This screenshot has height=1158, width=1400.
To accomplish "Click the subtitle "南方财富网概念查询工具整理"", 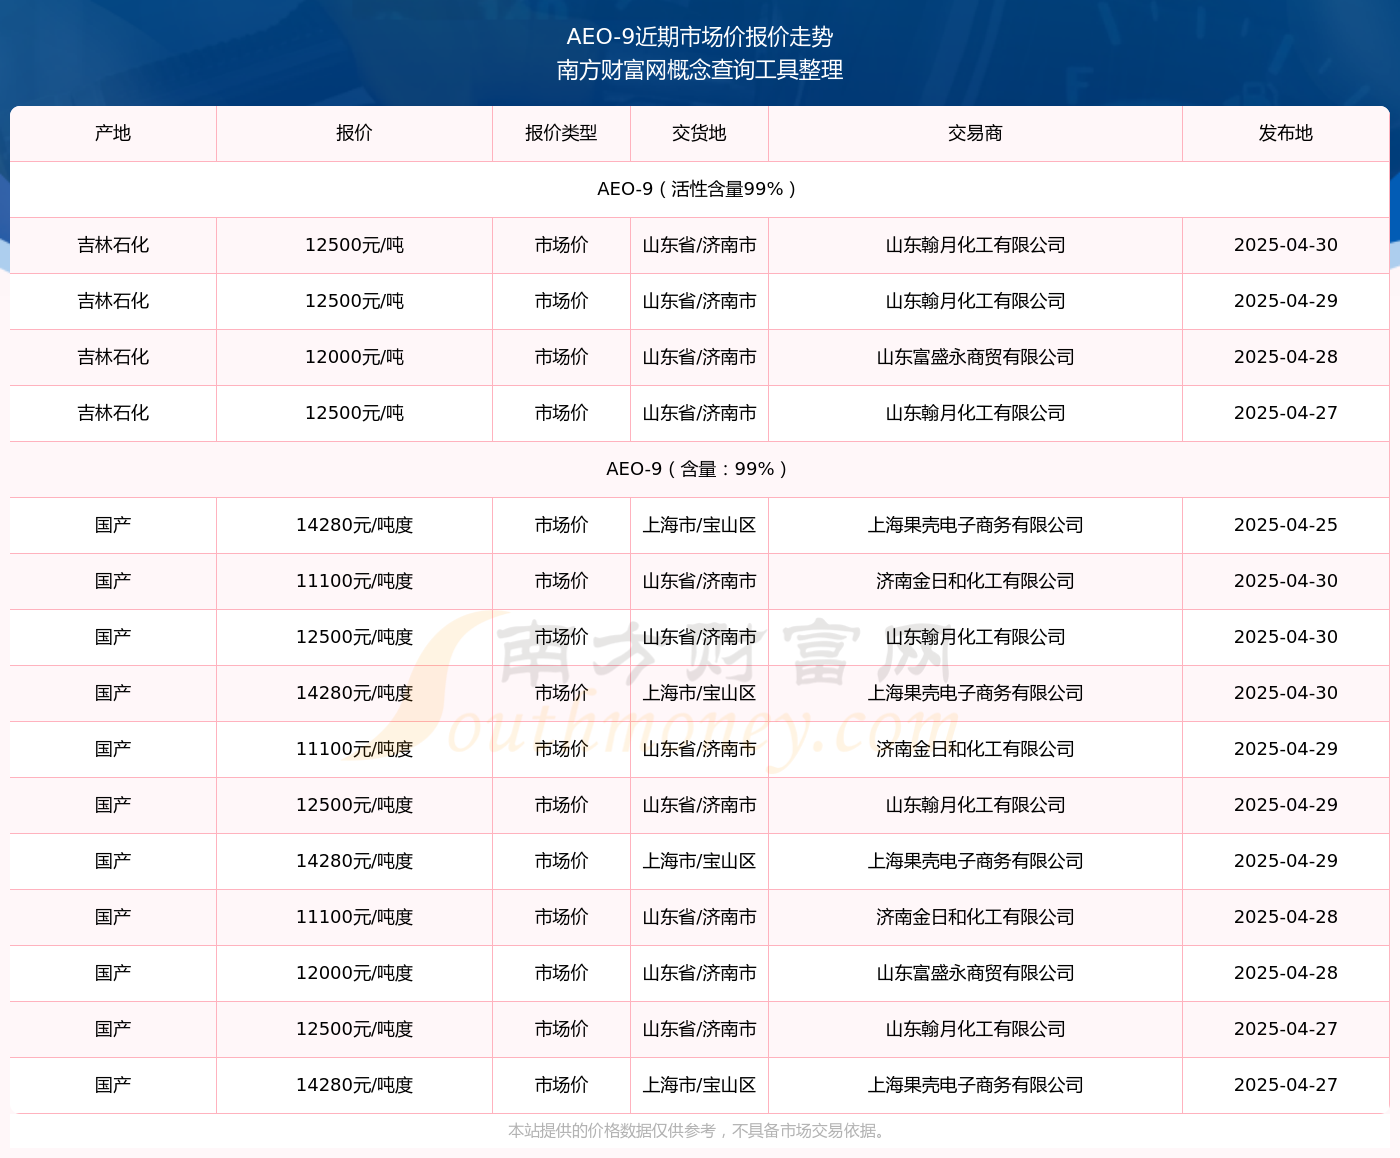I will coord(699,70).
